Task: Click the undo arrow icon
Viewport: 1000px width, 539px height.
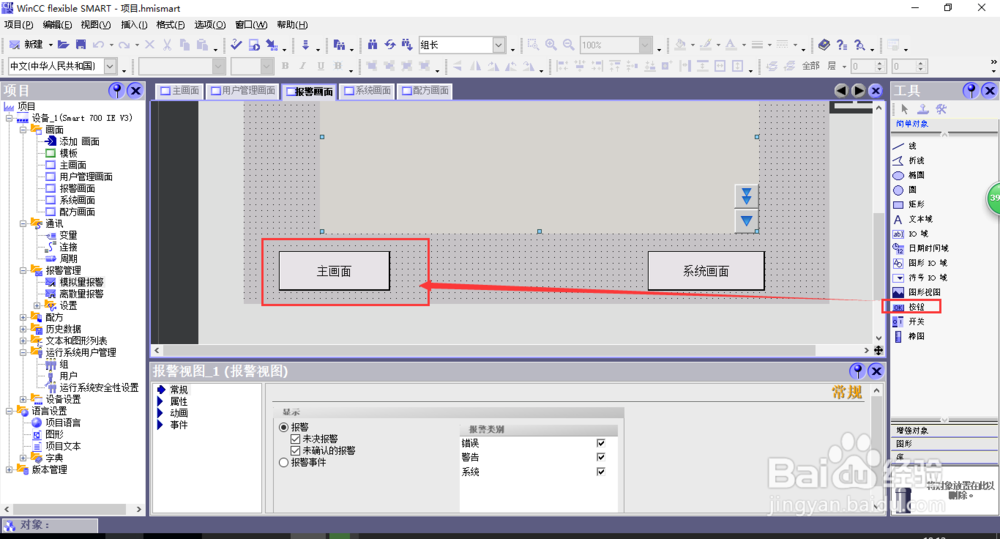Action: coord(98,45)
